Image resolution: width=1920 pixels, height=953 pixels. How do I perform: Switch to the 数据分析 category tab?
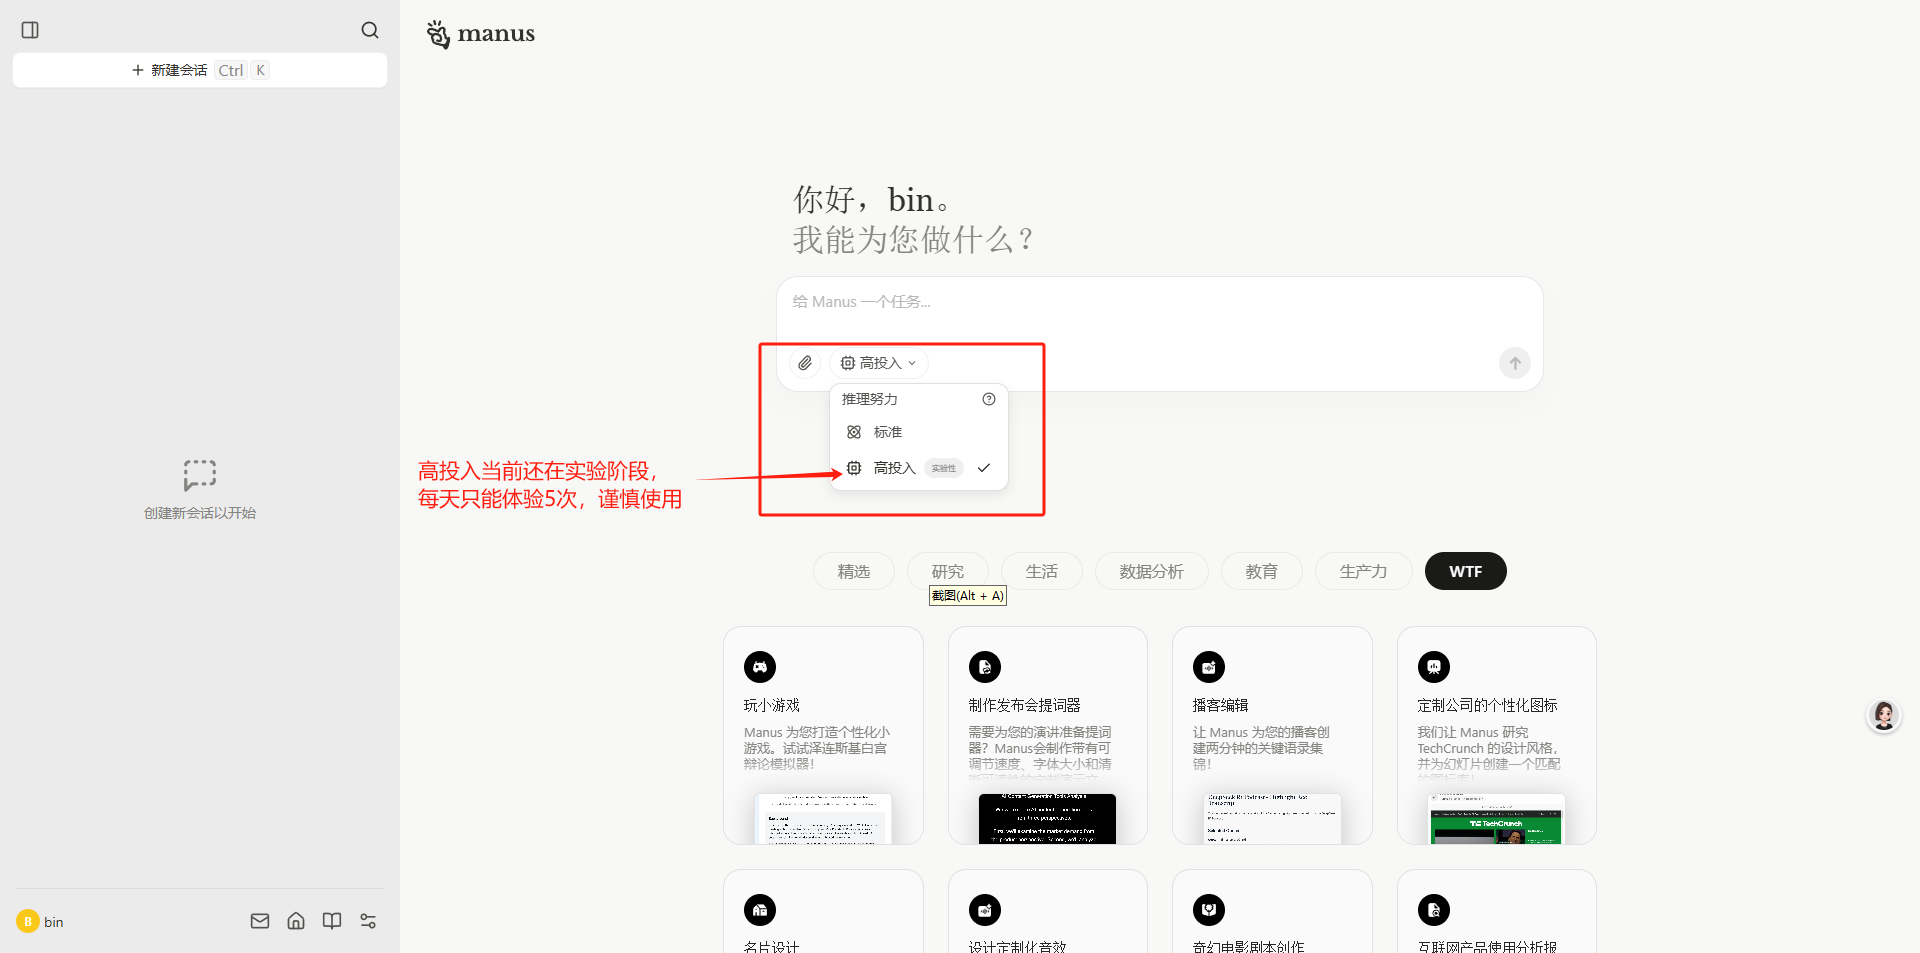1152,571
